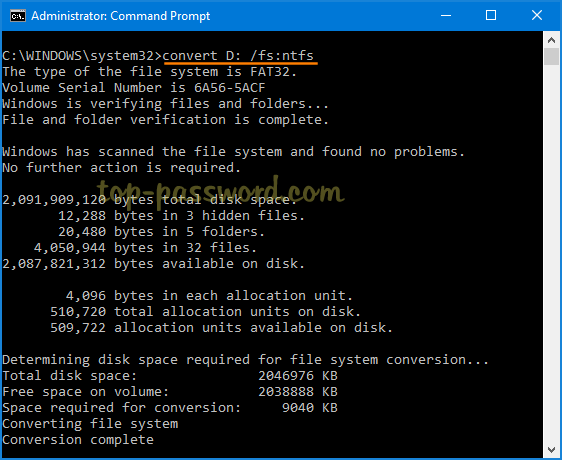Click the Conversion complete message
The image size is (562, 460).
click(78, 440)
